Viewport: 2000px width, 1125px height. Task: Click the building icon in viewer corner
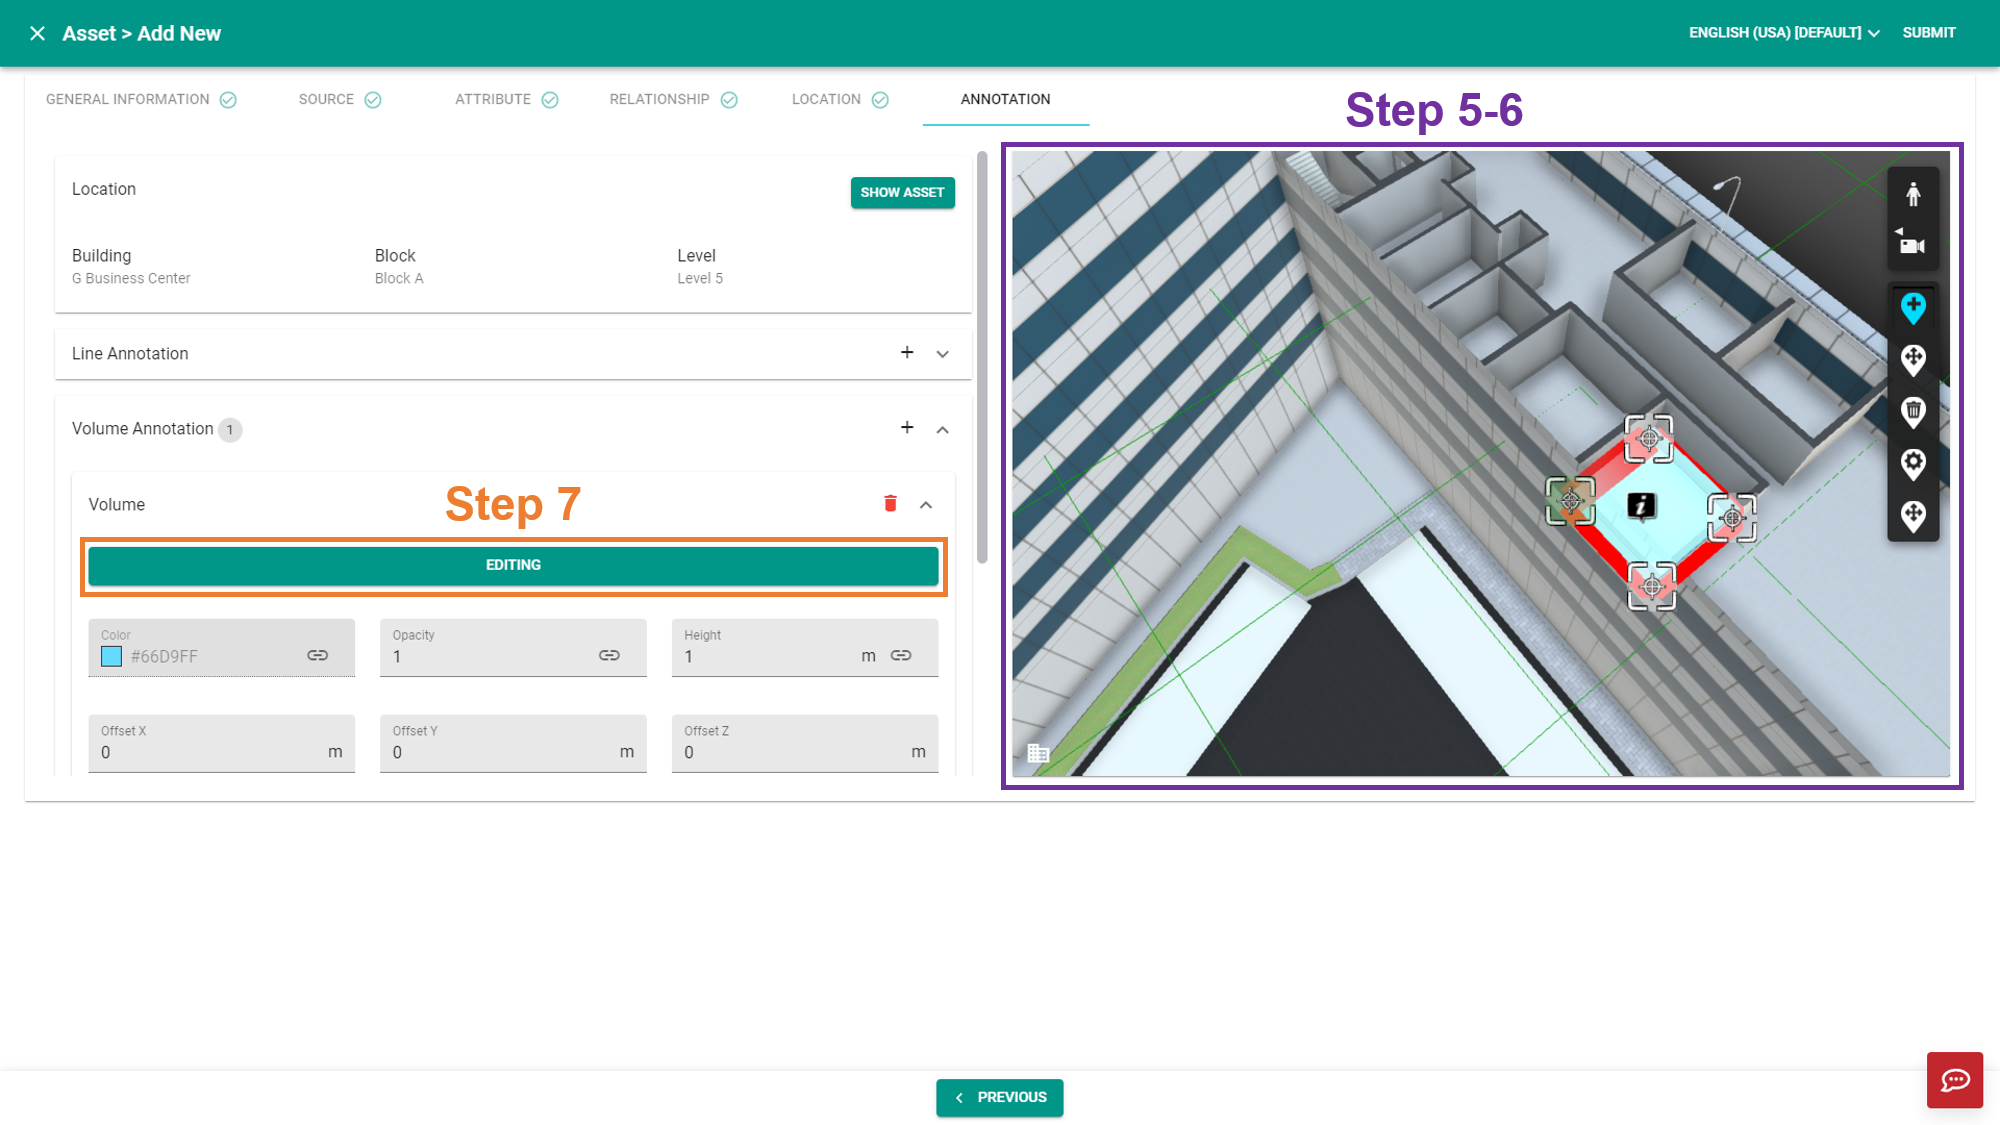(1038, 753)
